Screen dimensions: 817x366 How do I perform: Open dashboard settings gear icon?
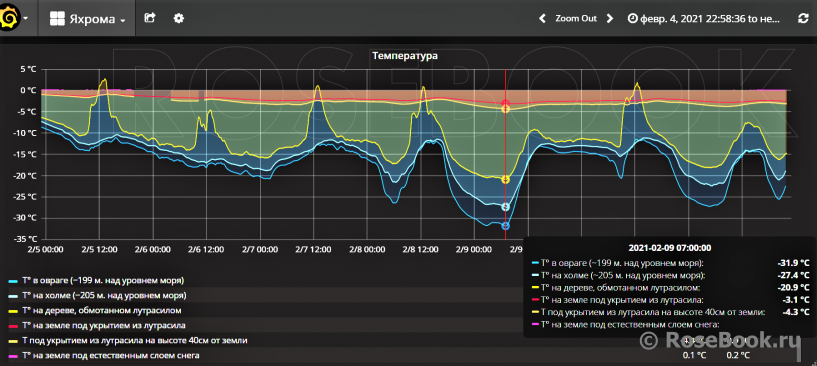pos(179,18)
